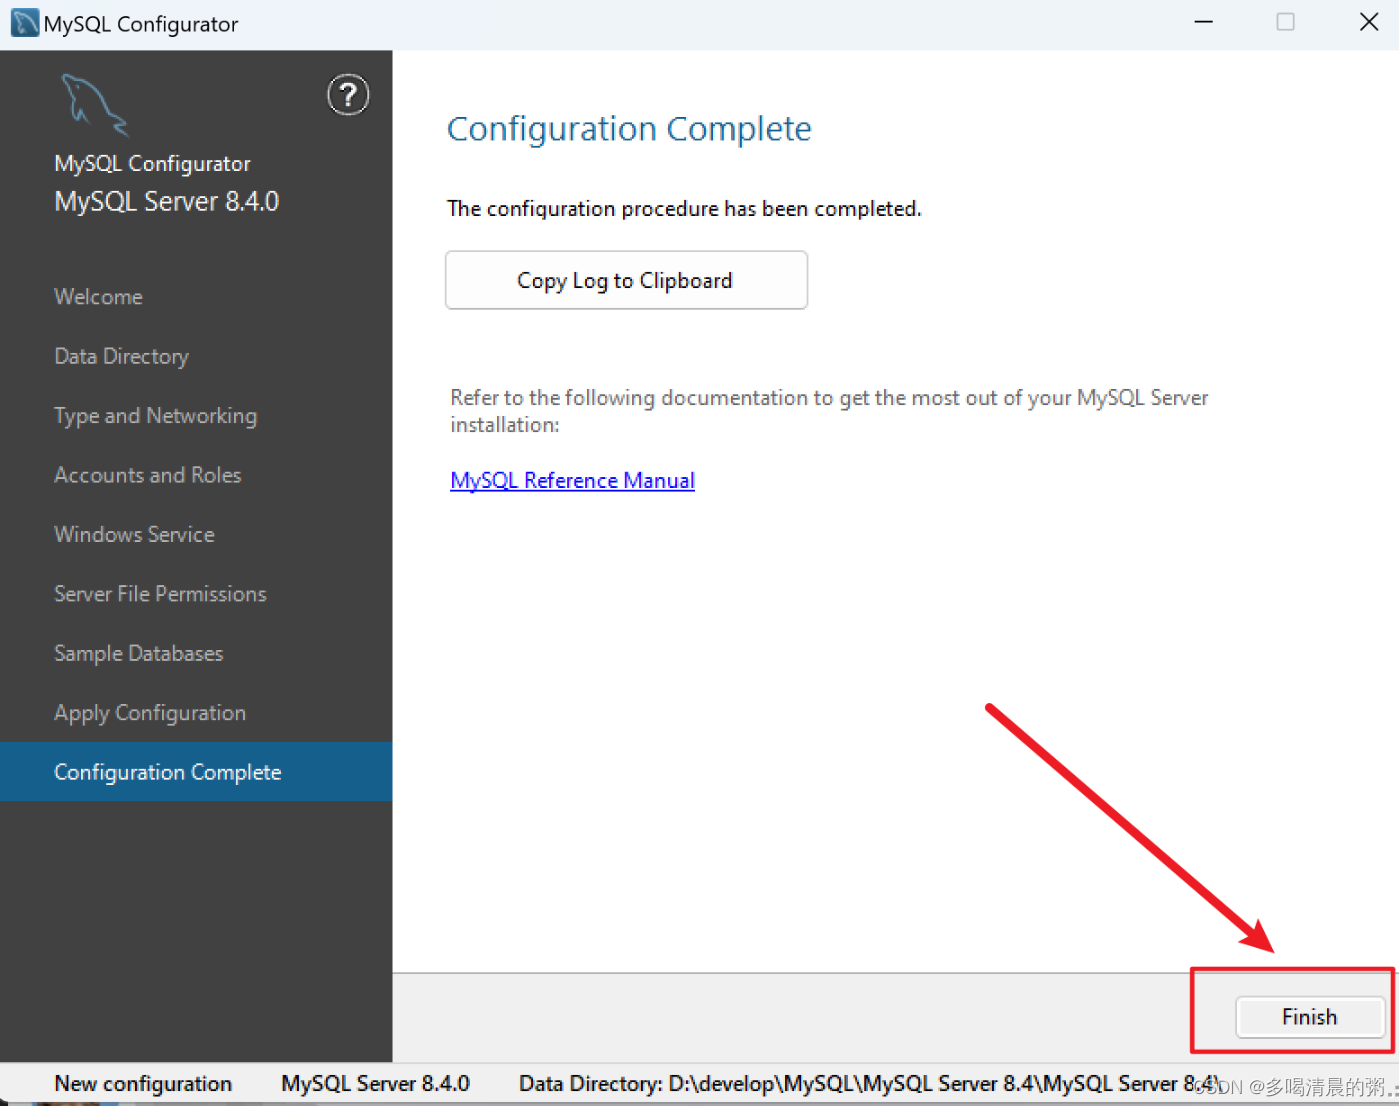1399x1106 pixels.
Task: Click the 'MySQL Configurator' window title text
Action: [141, 24]
